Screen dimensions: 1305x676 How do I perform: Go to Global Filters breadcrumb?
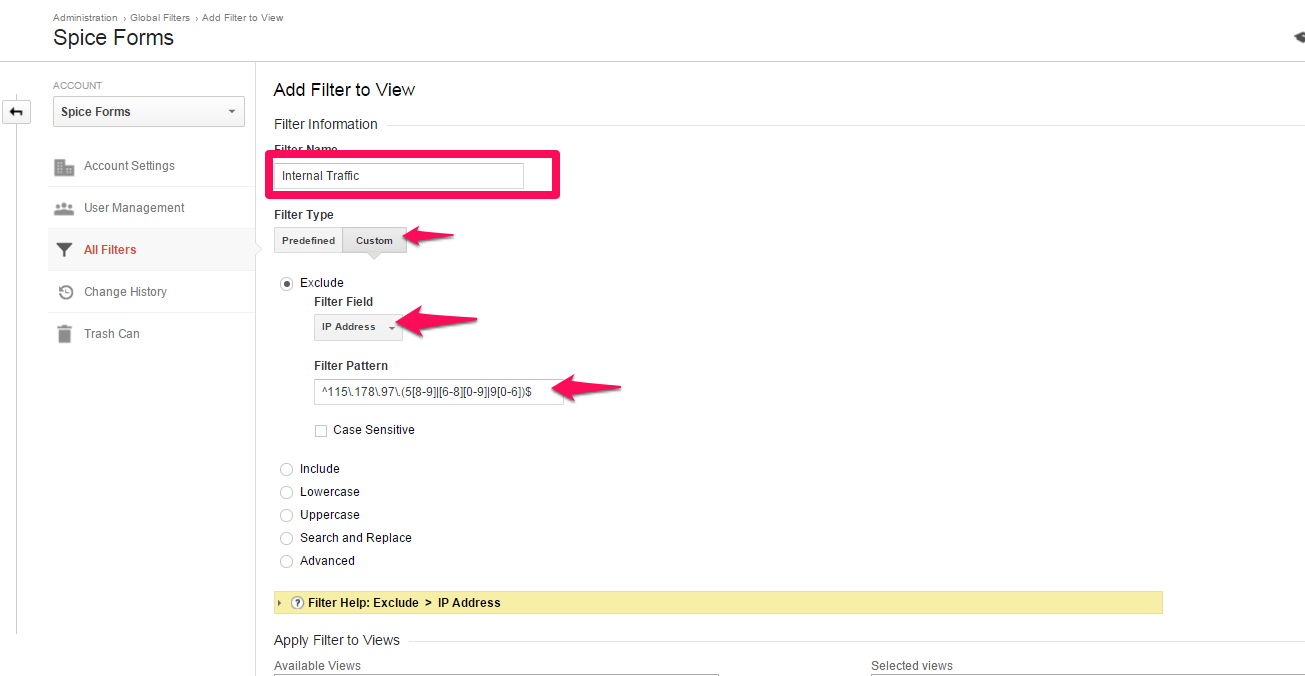[162, 18]
